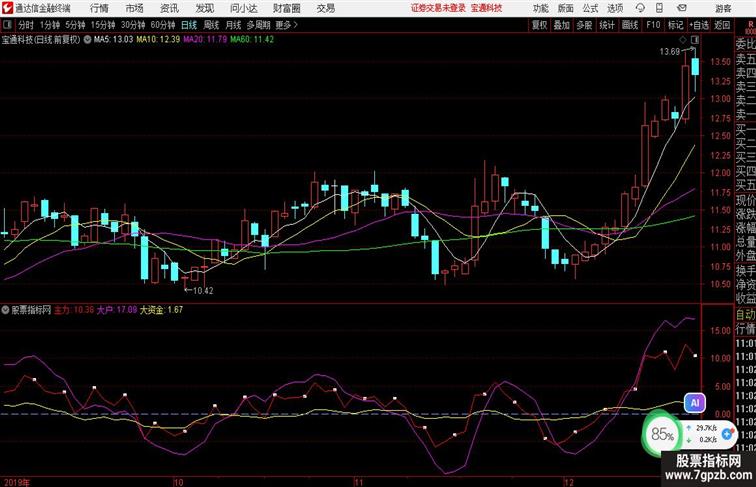This screenshot has height=487, width=756.
Task: Open the 发现 menu
Action: [204, 8]
